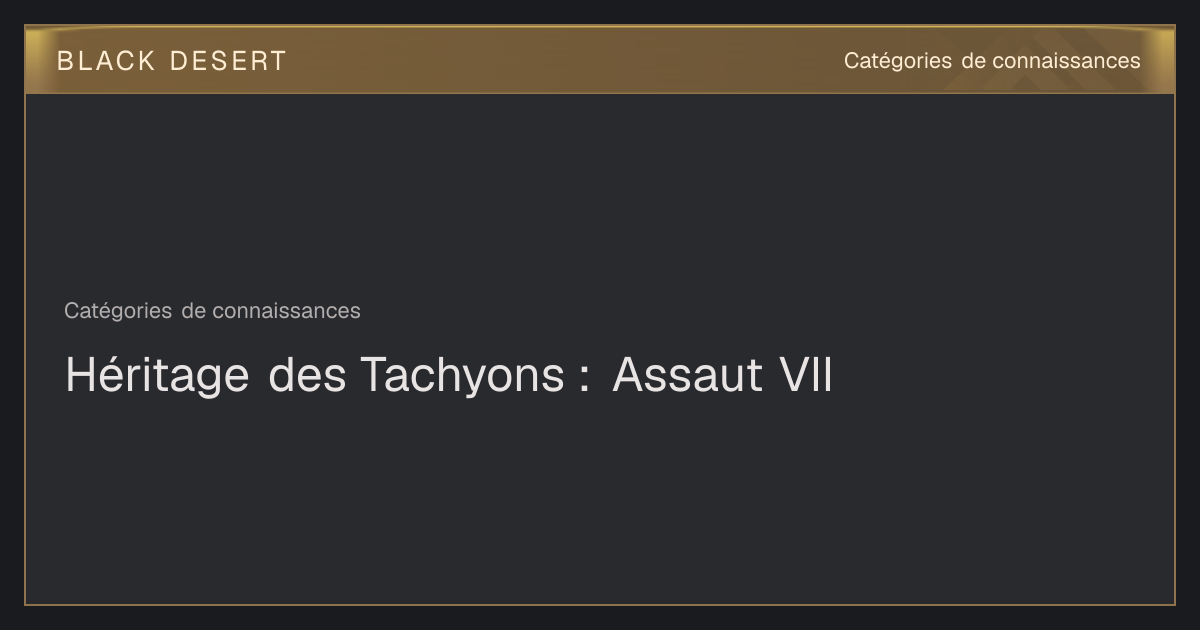The height and width of the screenshot is (630, 1200).
Task: Click the Assaut VII part of the title
Action: (x=722, y=376)
